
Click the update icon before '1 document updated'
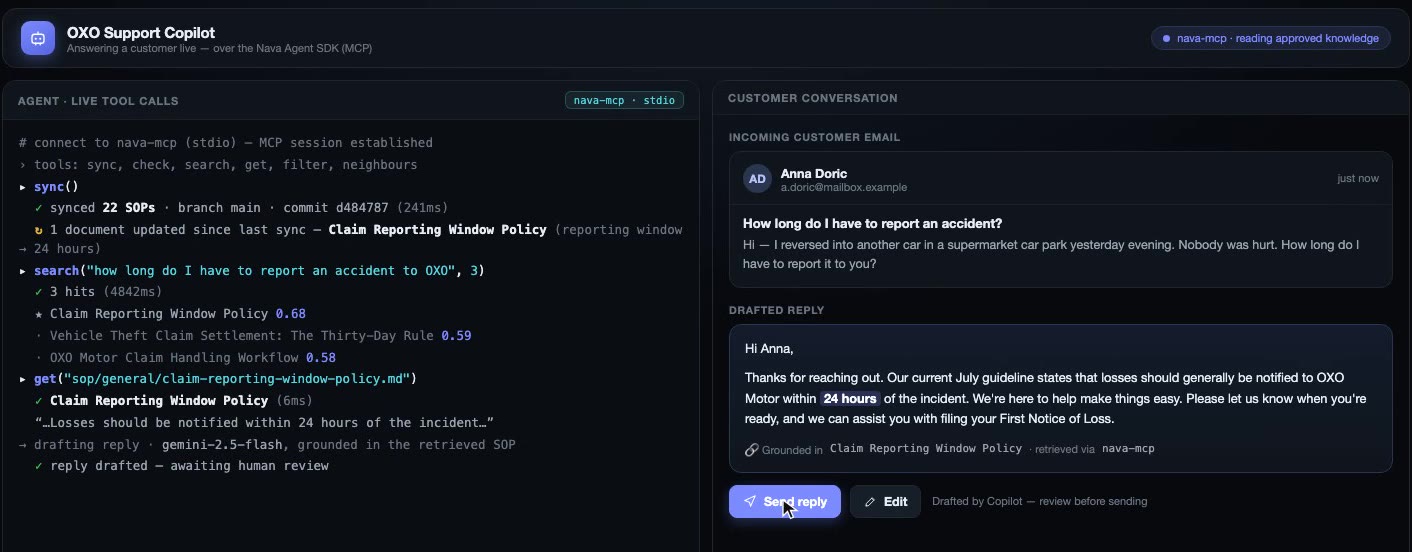[x=38, y=230]
